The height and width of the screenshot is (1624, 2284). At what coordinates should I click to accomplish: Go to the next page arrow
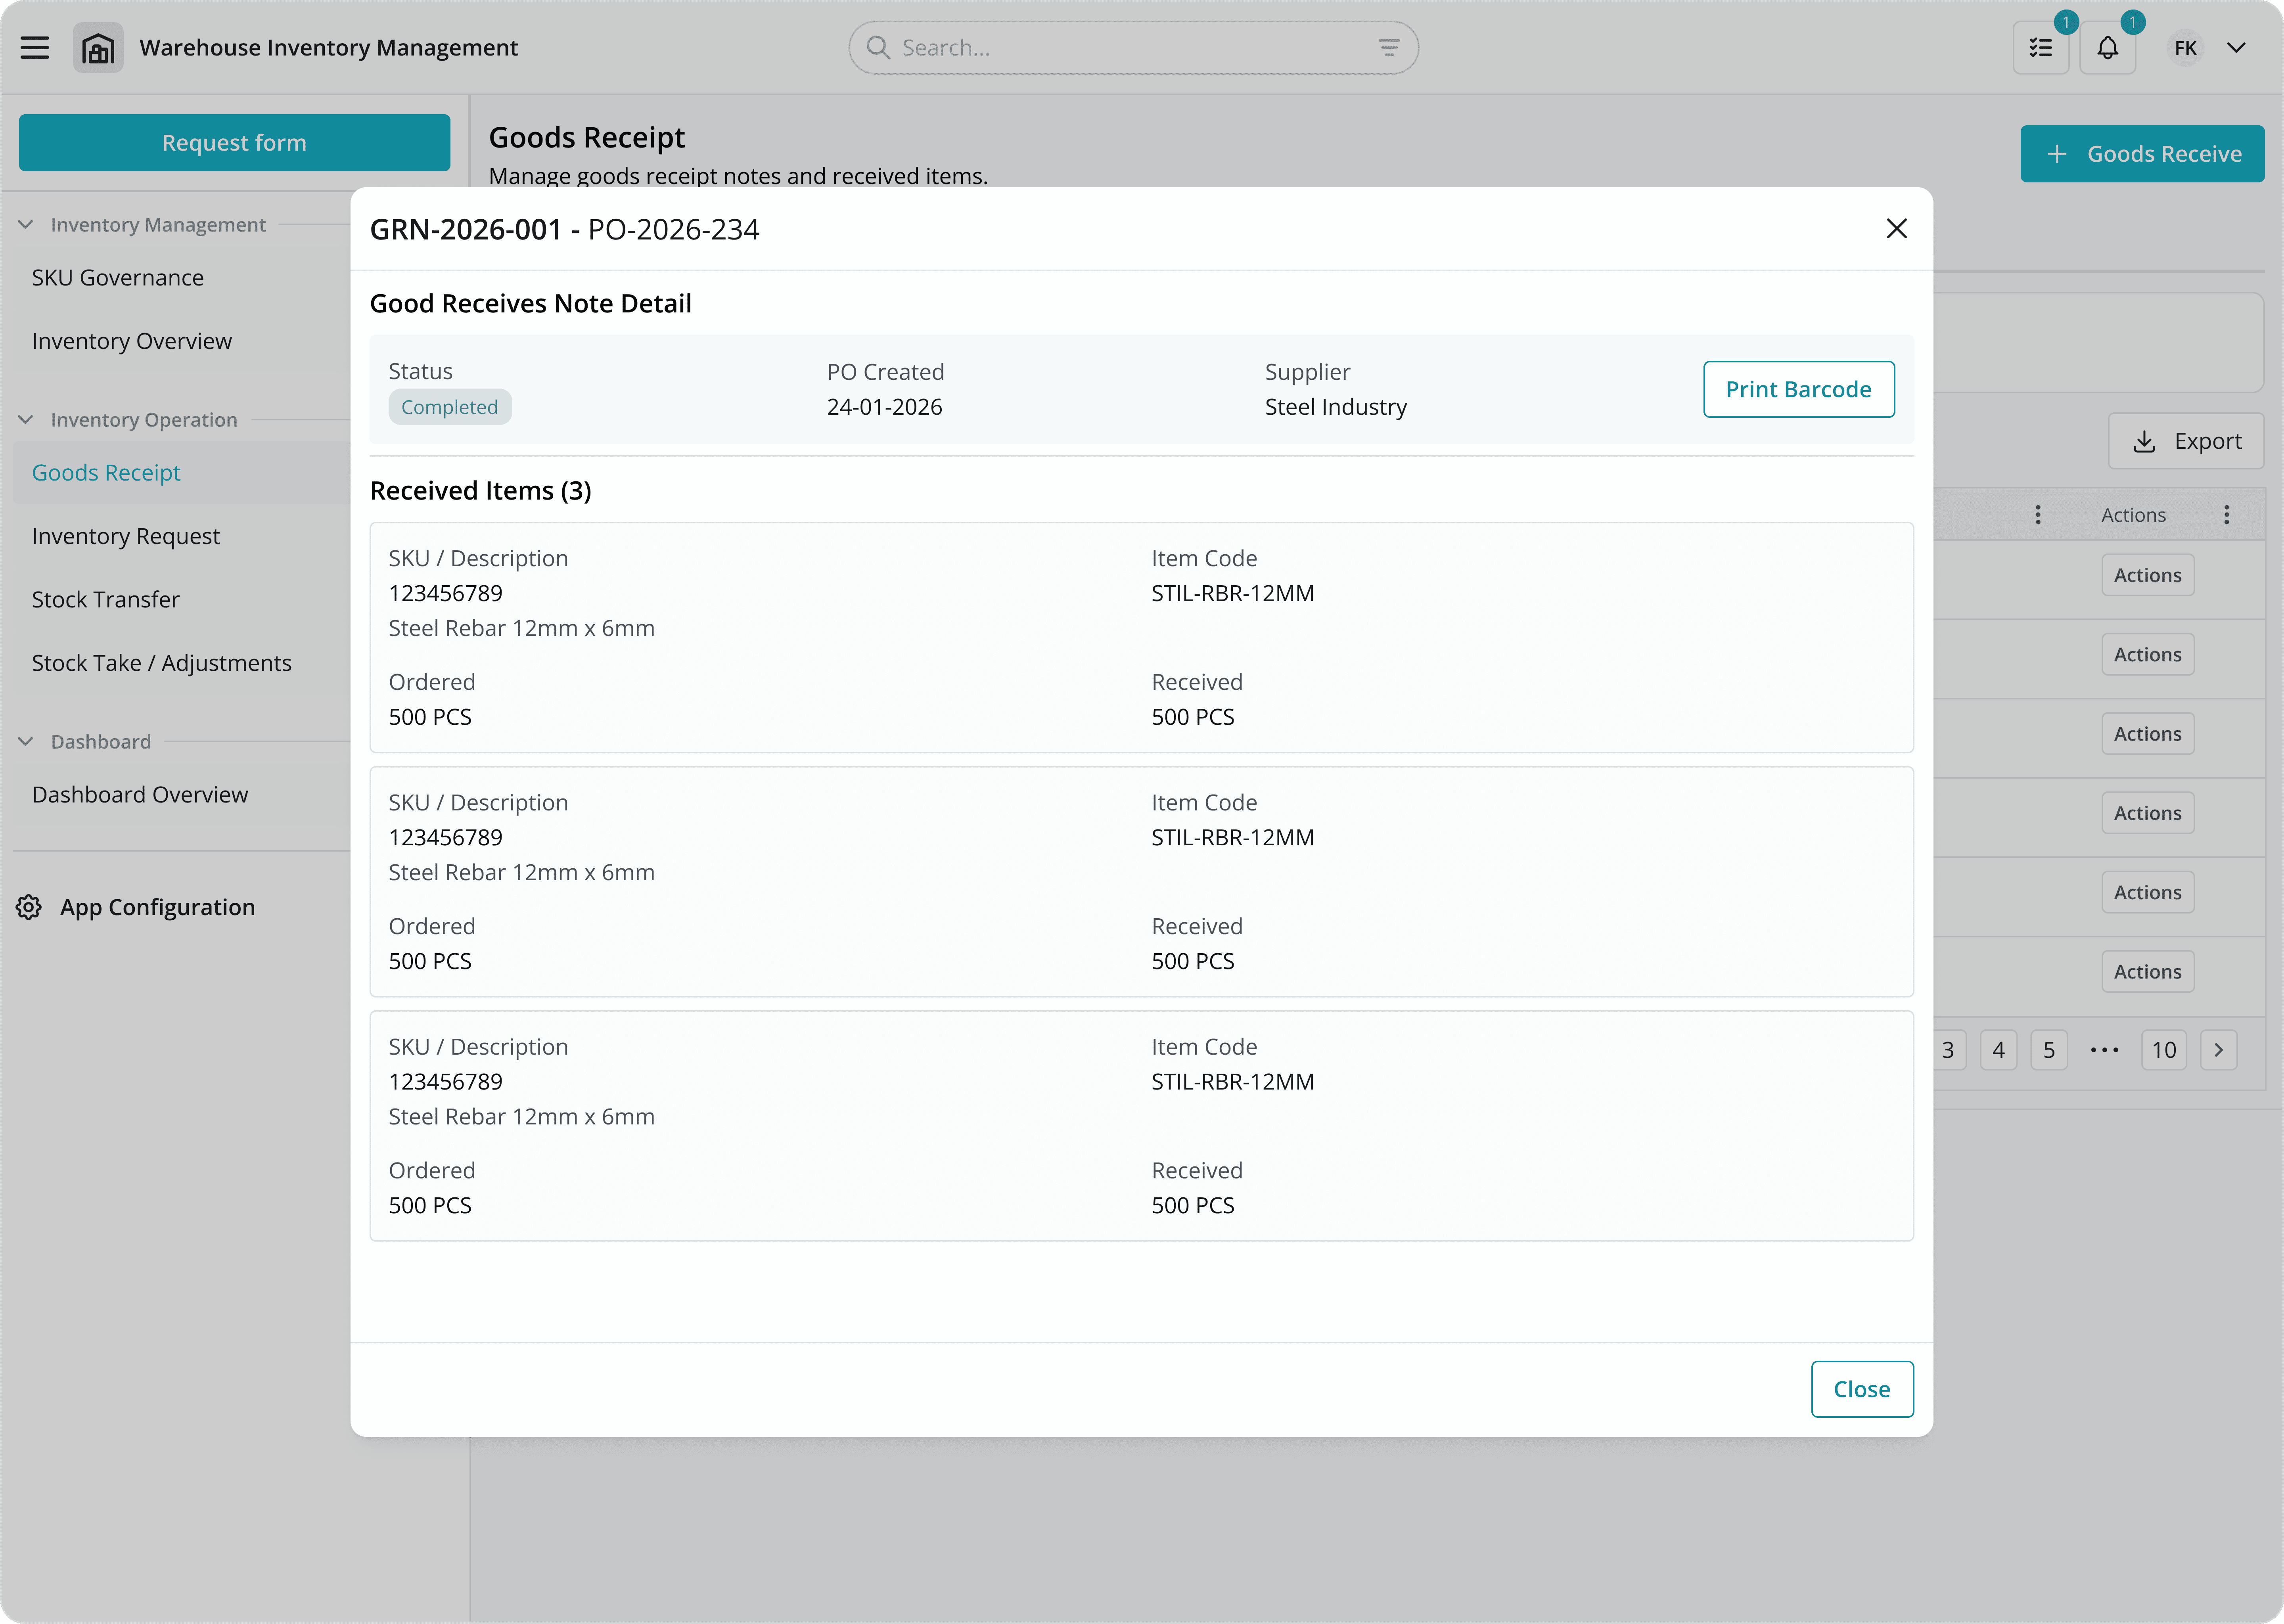[2218, 1050]
